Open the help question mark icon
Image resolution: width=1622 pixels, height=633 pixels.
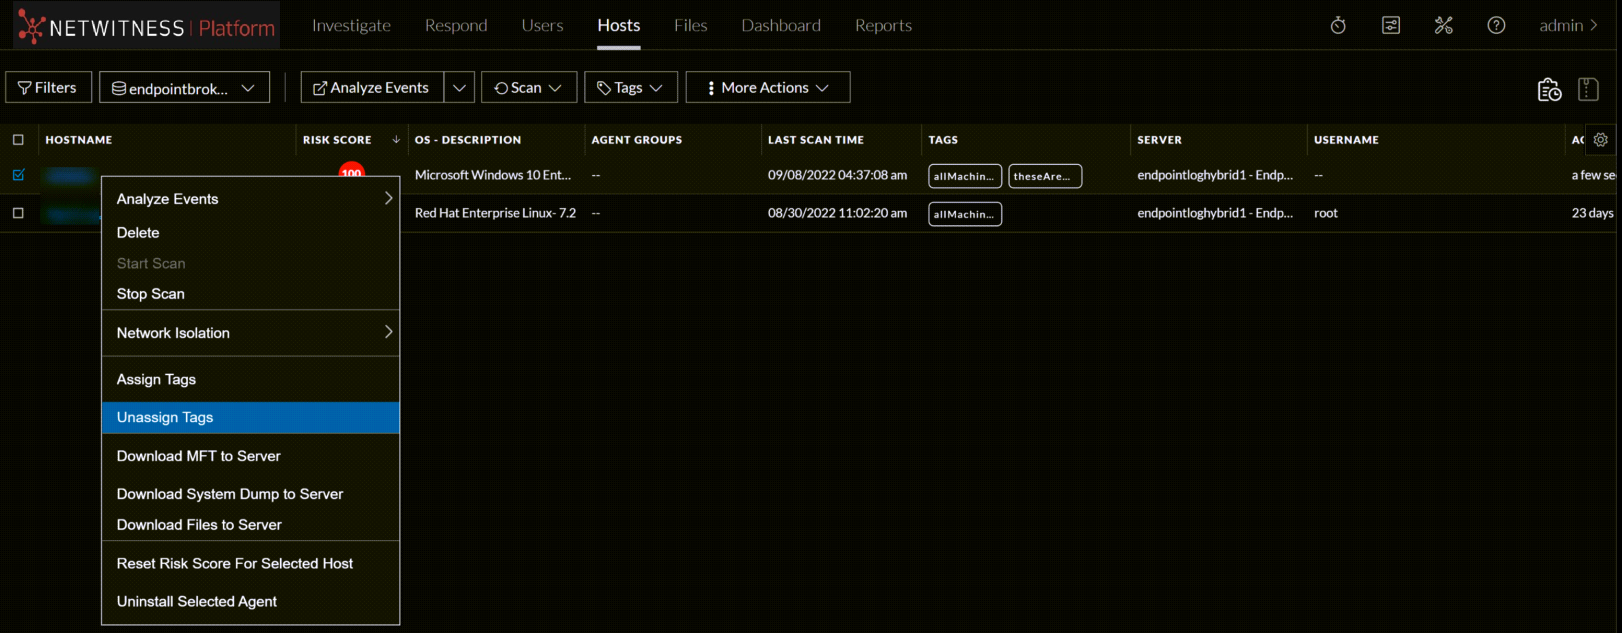tap(1496, 25)
